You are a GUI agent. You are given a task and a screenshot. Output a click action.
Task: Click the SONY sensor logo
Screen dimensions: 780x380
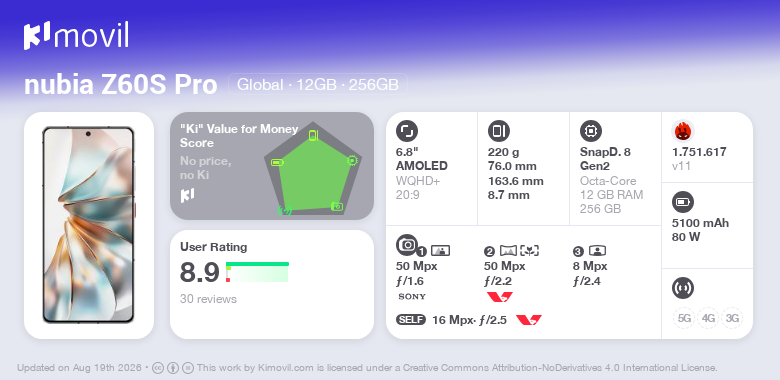pos(412,297)
